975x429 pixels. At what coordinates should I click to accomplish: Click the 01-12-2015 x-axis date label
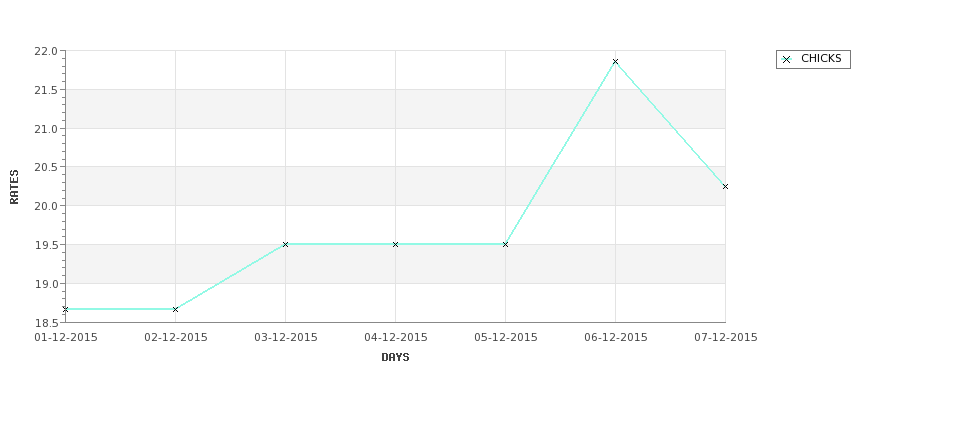pos(66,337)
